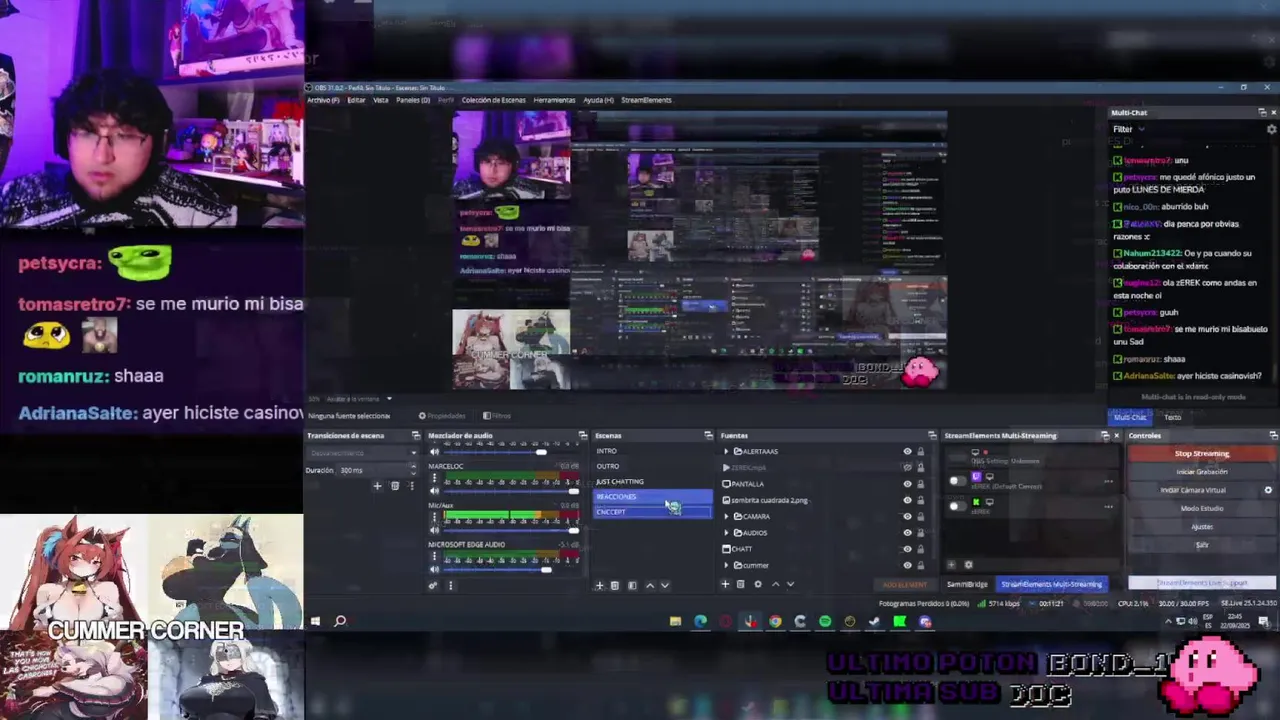Toggle visibility of sombrita cuadrada 2.png
1280x720 pixels.
[907, 500]
